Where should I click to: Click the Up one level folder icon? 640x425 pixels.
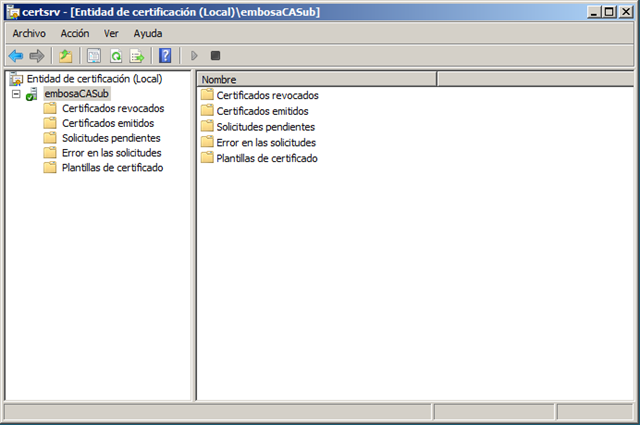66,56
